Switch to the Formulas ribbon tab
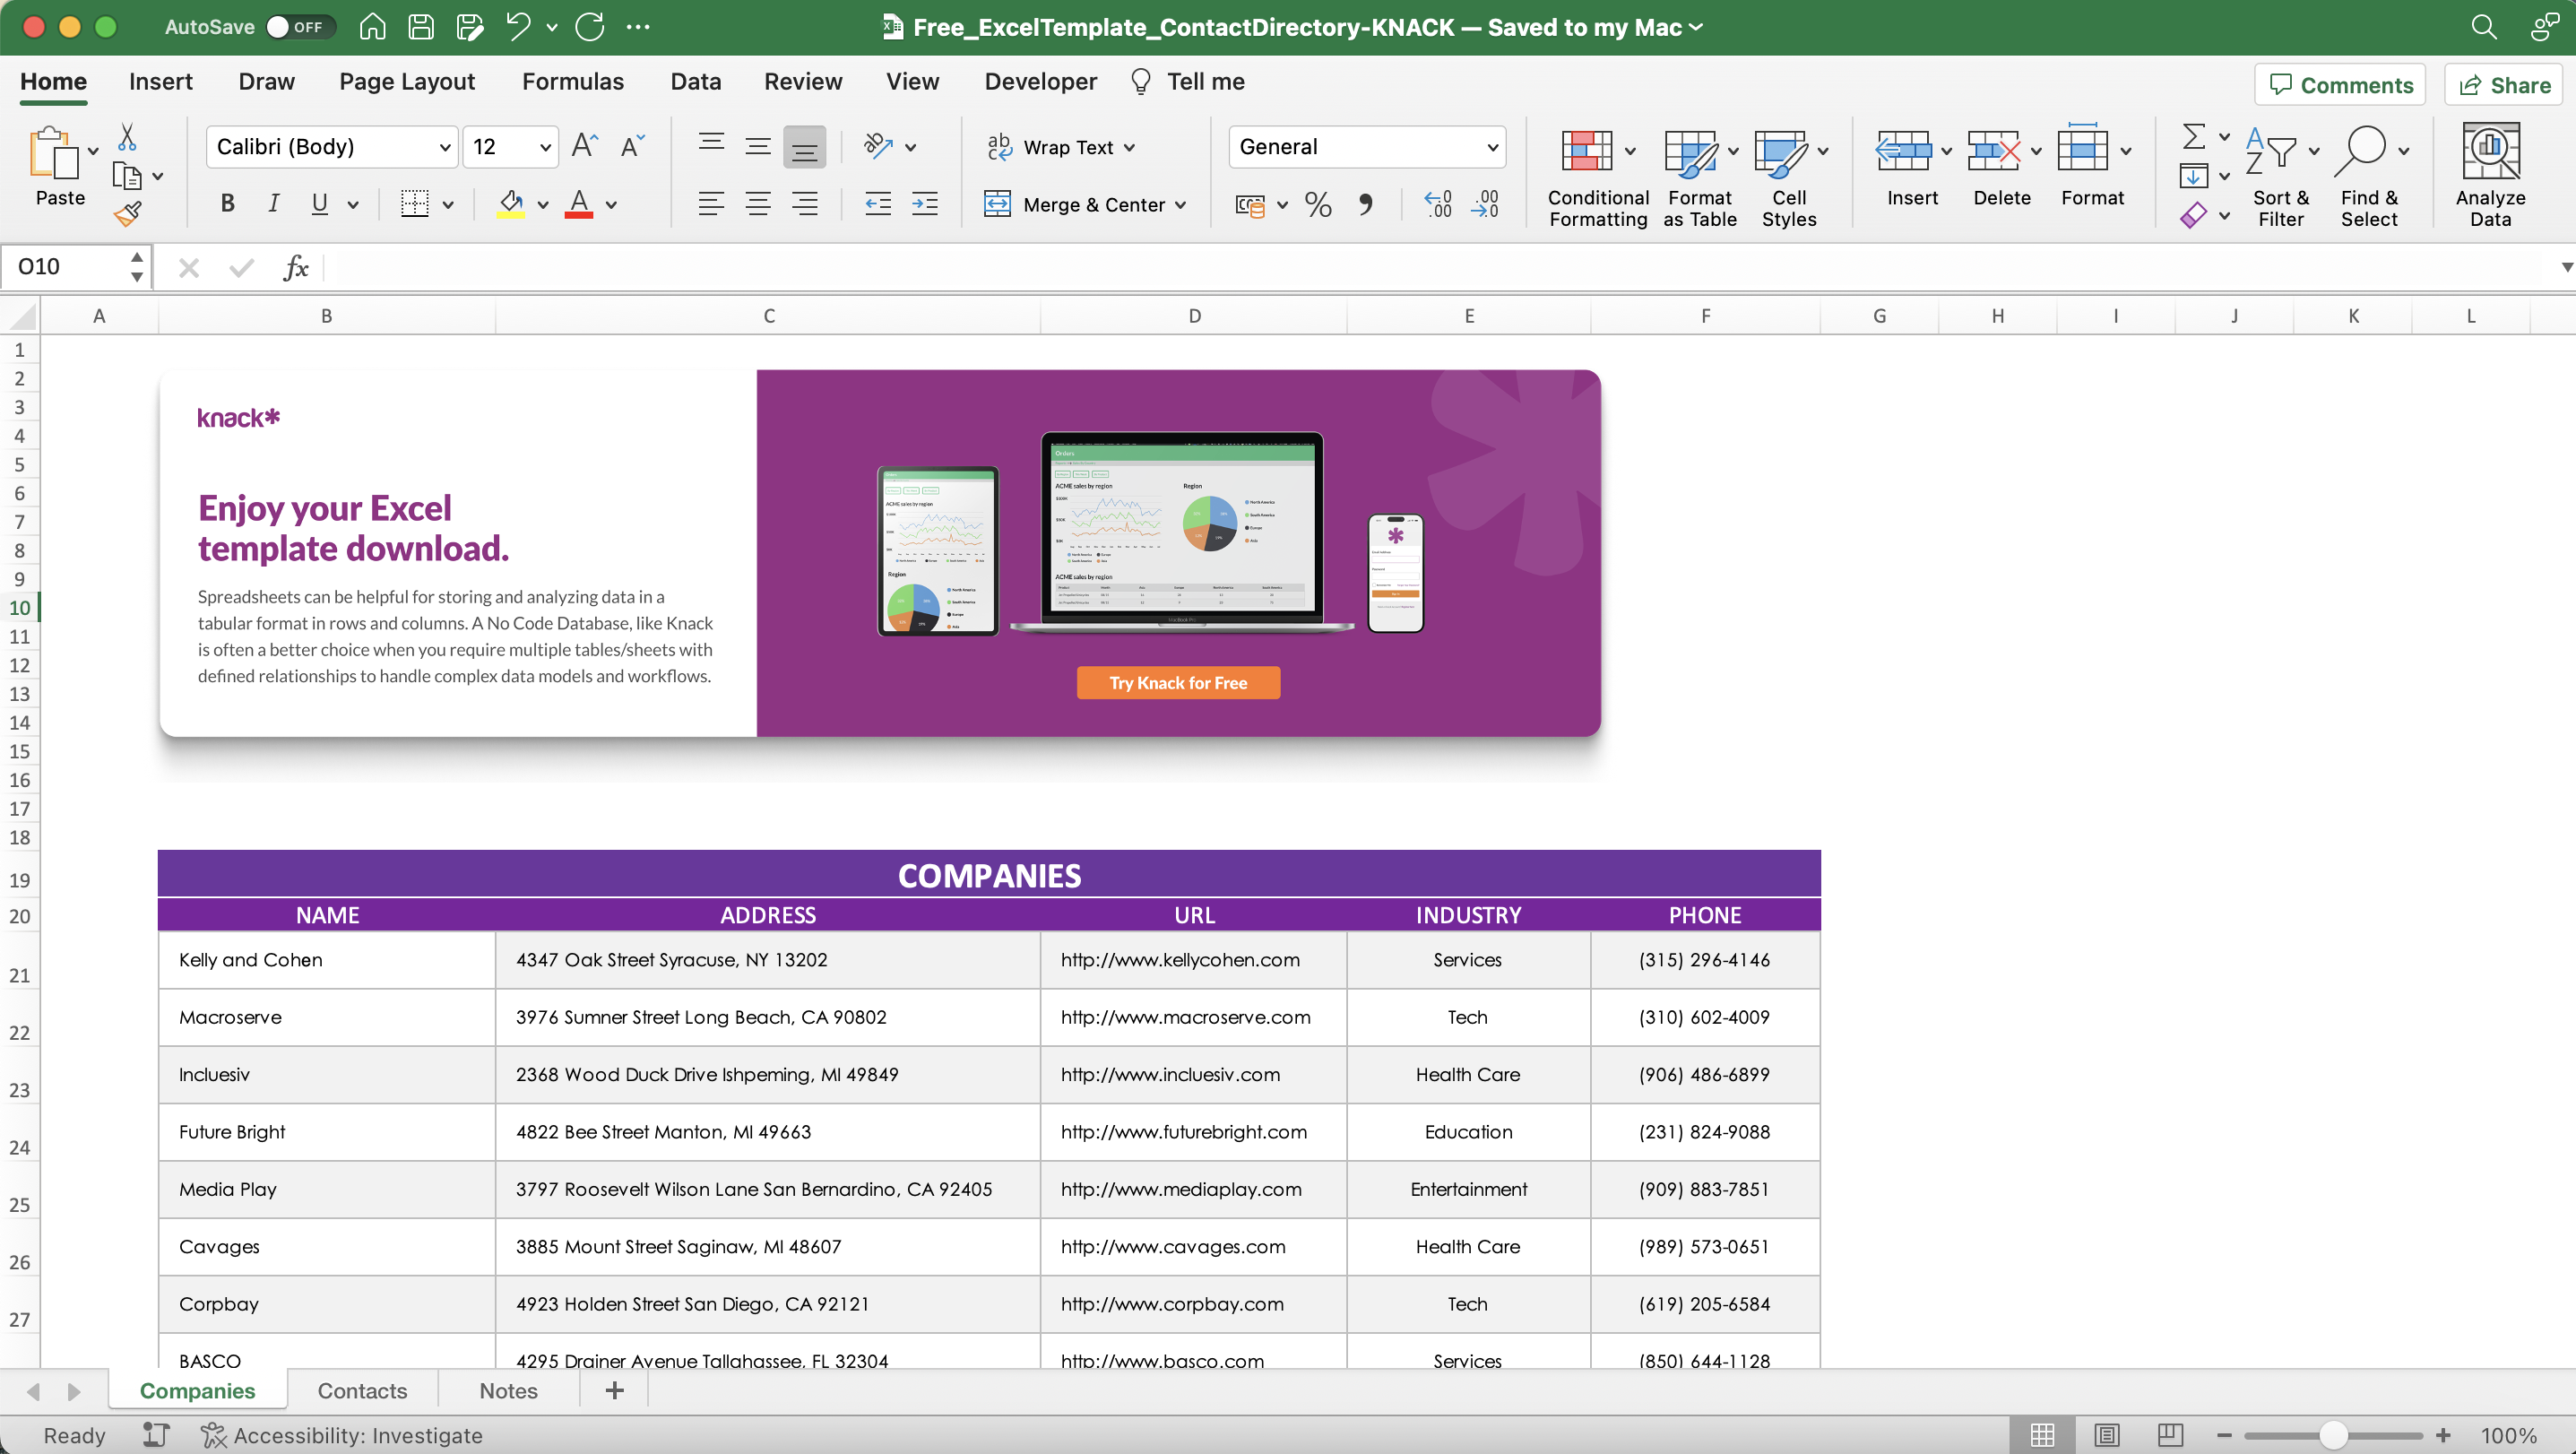This screenshot has width=2576, height=1454. (573, 81)
